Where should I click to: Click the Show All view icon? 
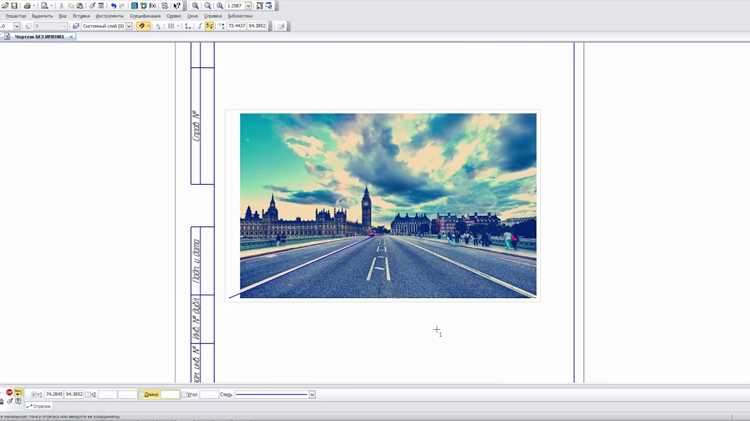tap(259, 6)
